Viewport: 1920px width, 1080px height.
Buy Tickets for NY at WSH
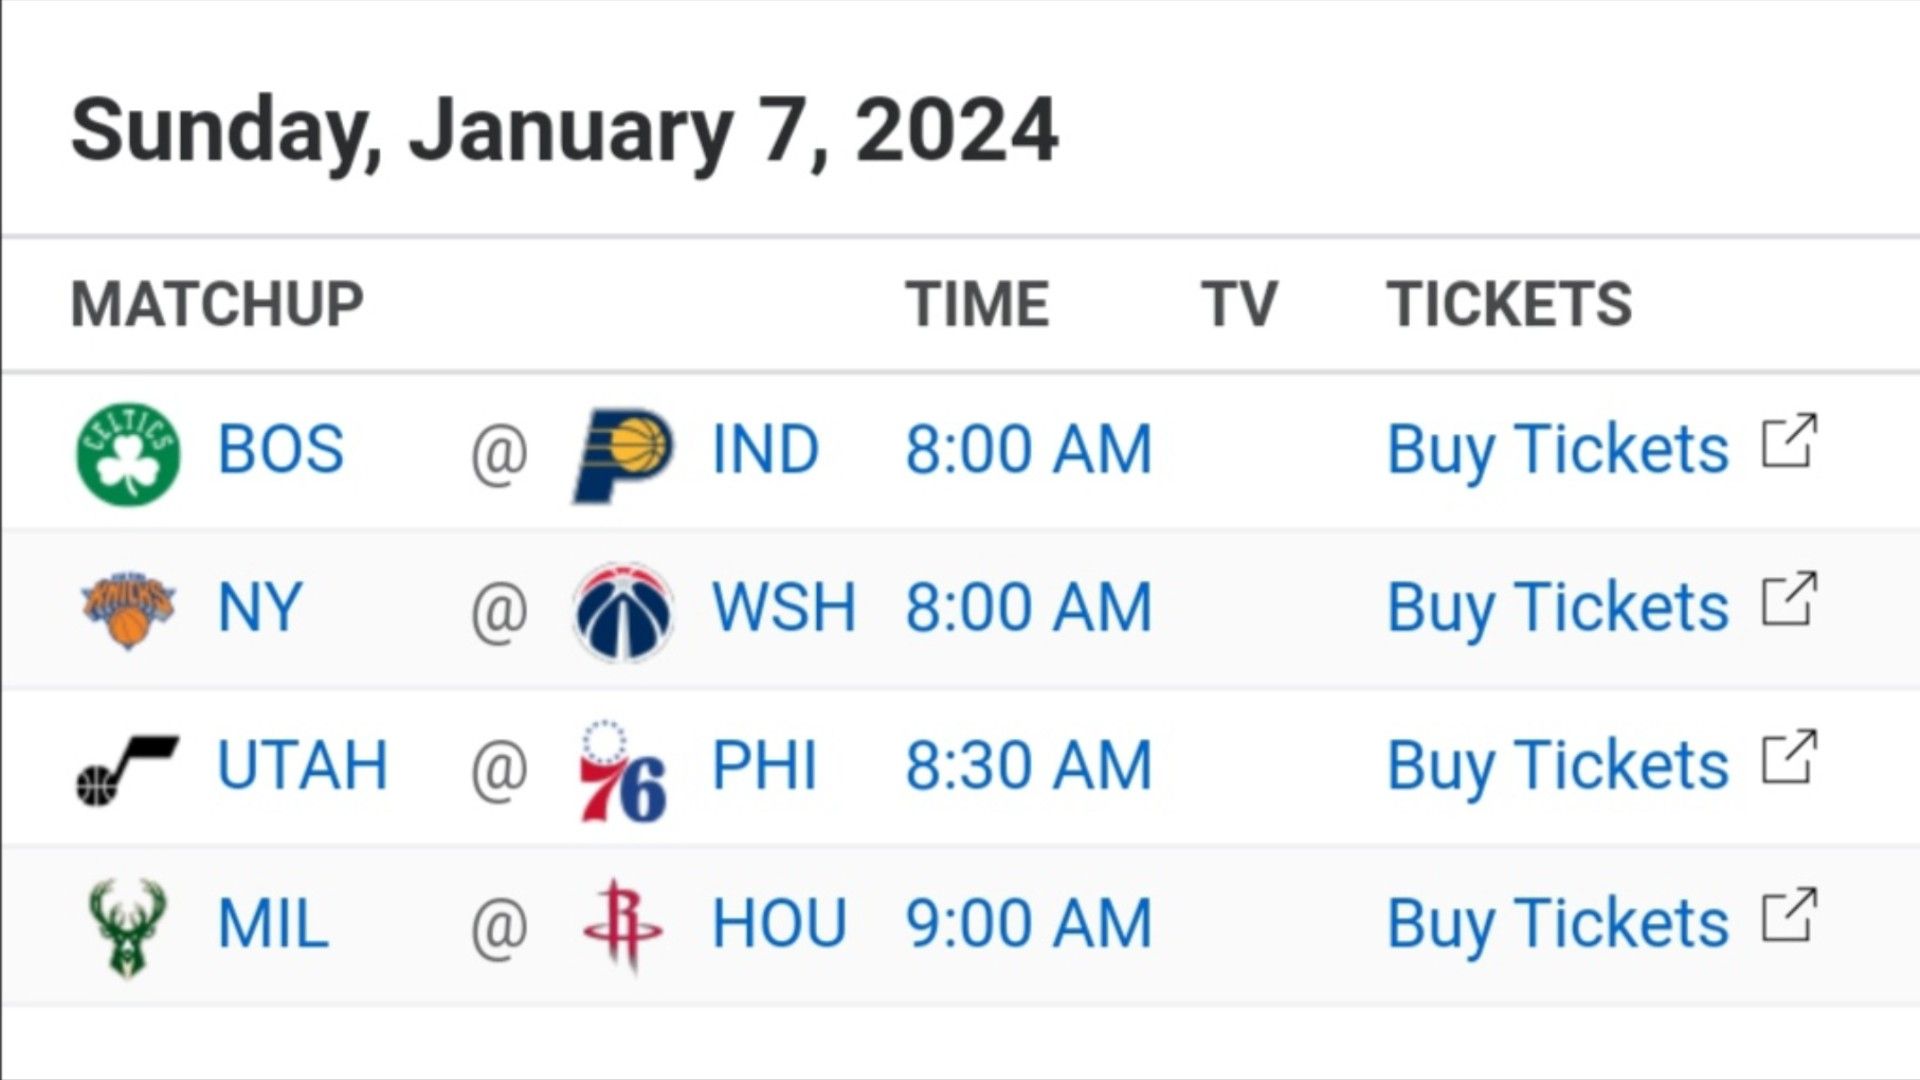pos(1557,608)
